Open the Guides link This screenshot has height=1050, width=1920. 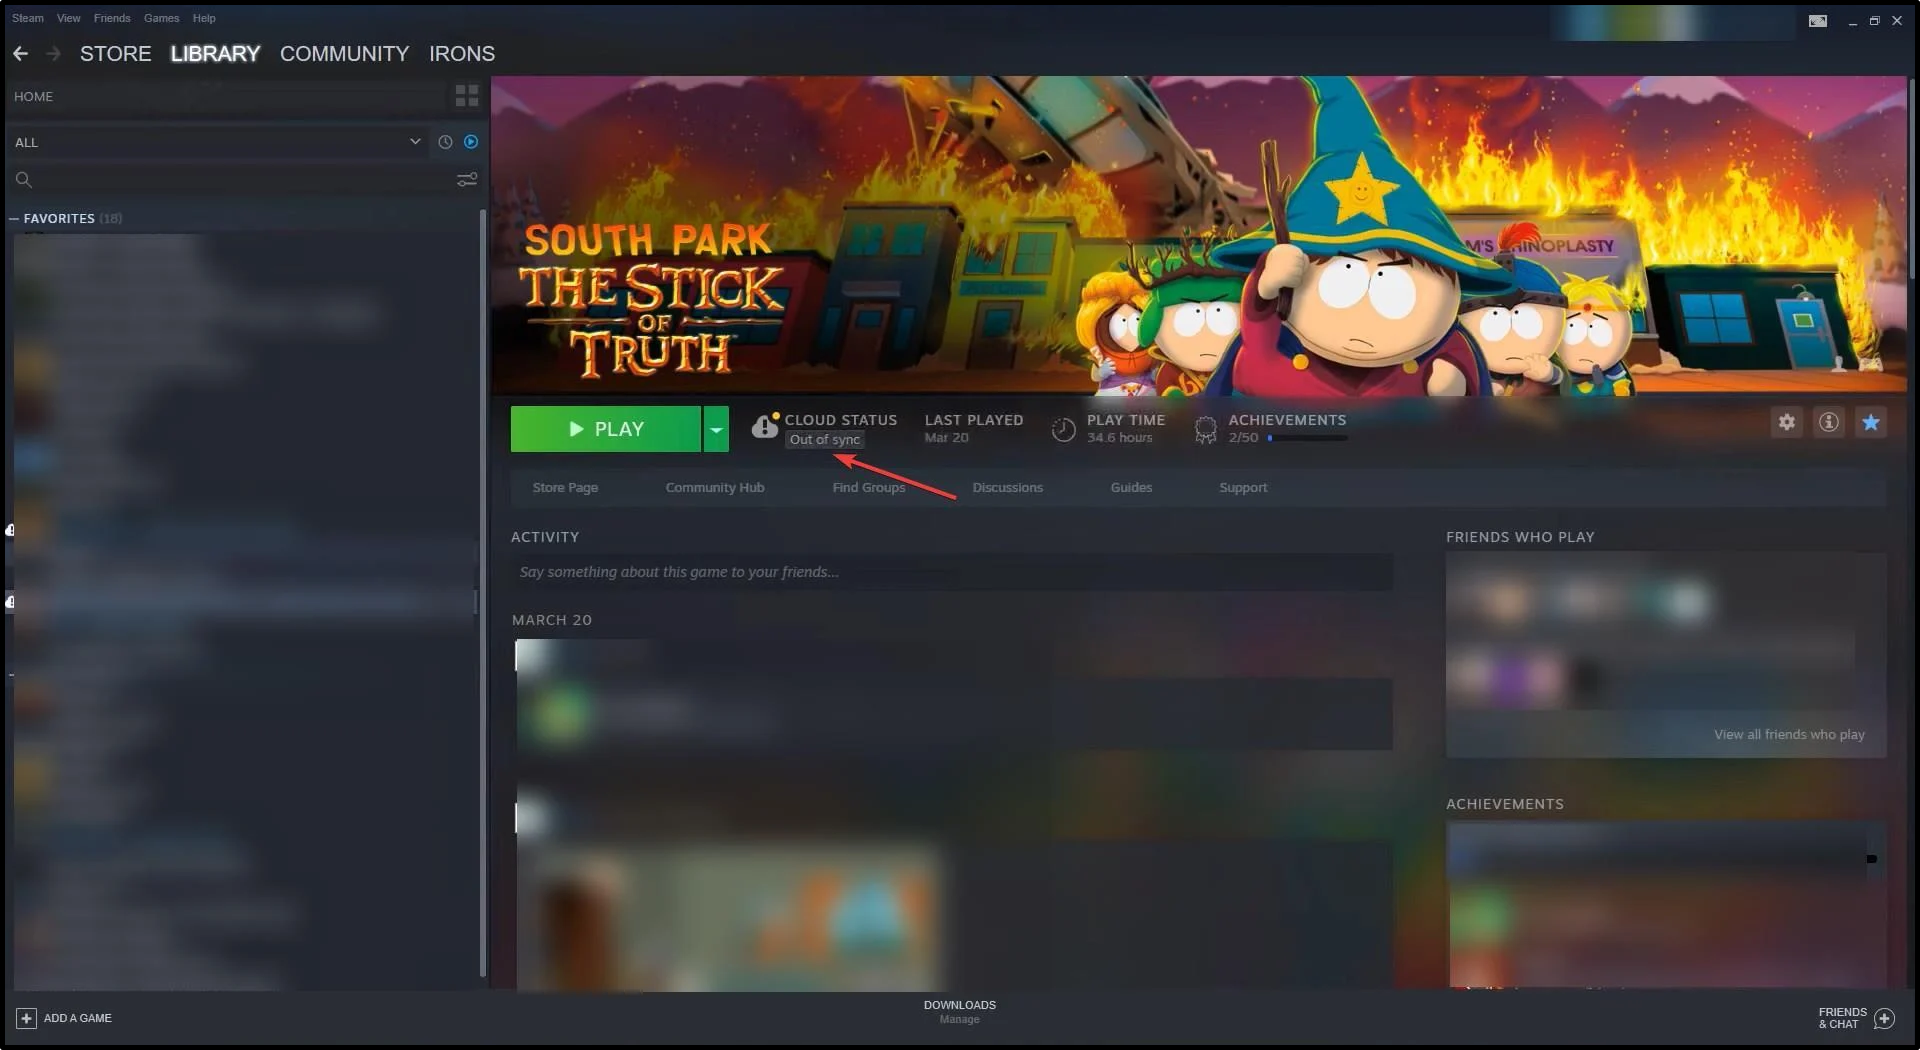tap(1131, 487)
